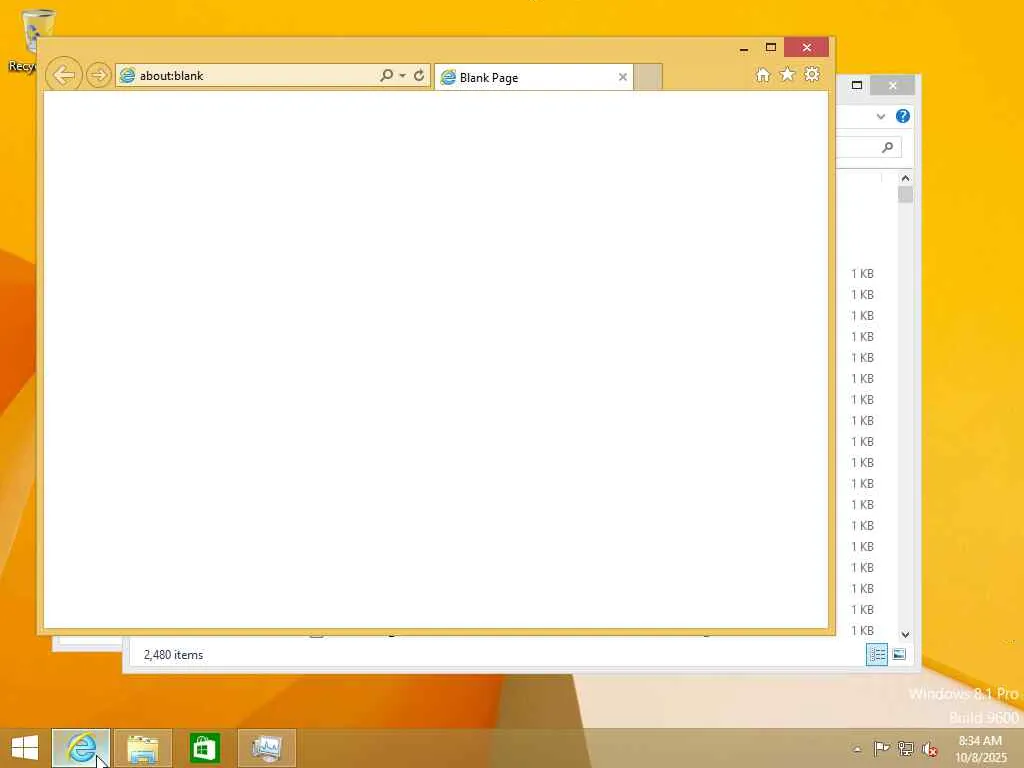Select the Blank Page tab
The image size is (1024, 768).
[x=533, y=77]
